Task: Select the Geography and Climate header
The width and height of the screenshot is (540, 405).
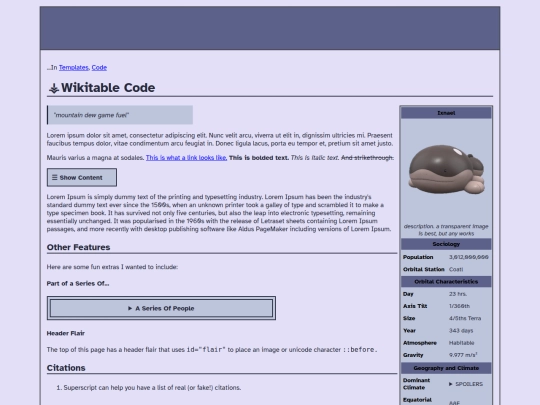Action: (446, 368)
